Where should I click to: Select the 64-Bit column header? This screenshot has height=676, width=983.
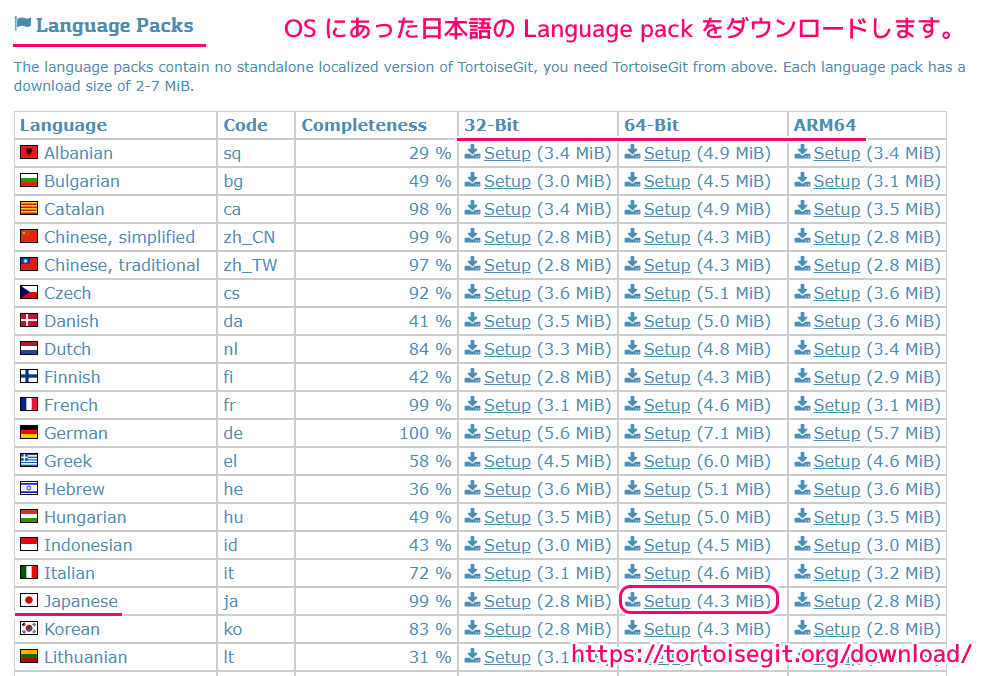click(x=651, y=125)
